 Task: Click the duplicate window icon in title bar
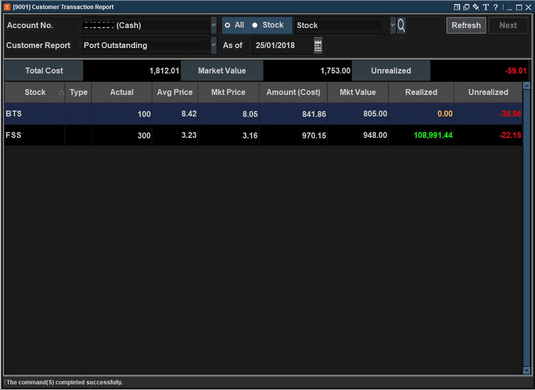pos(466,7)
